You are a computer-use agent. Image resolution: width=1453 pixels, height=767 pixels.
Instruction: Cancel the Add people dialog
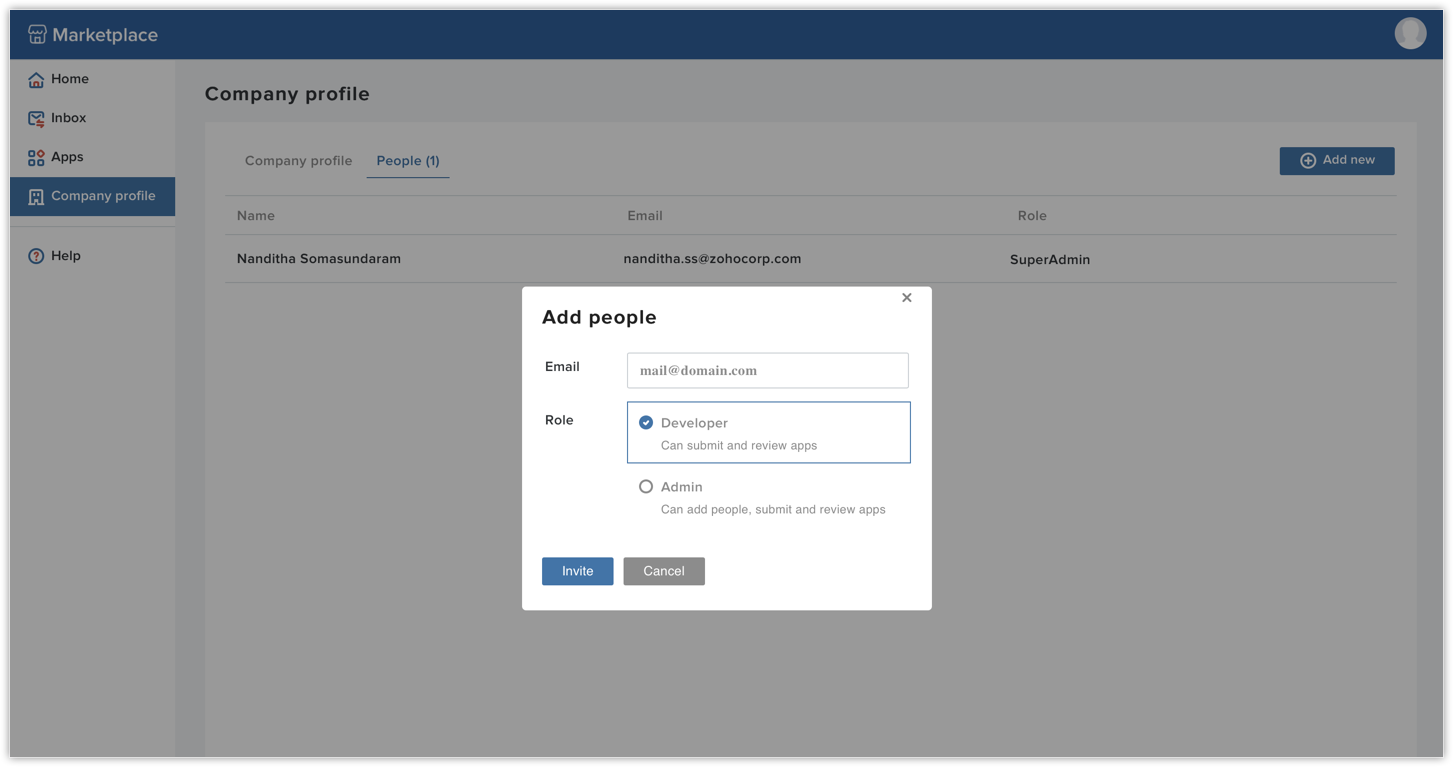(663, 571)
